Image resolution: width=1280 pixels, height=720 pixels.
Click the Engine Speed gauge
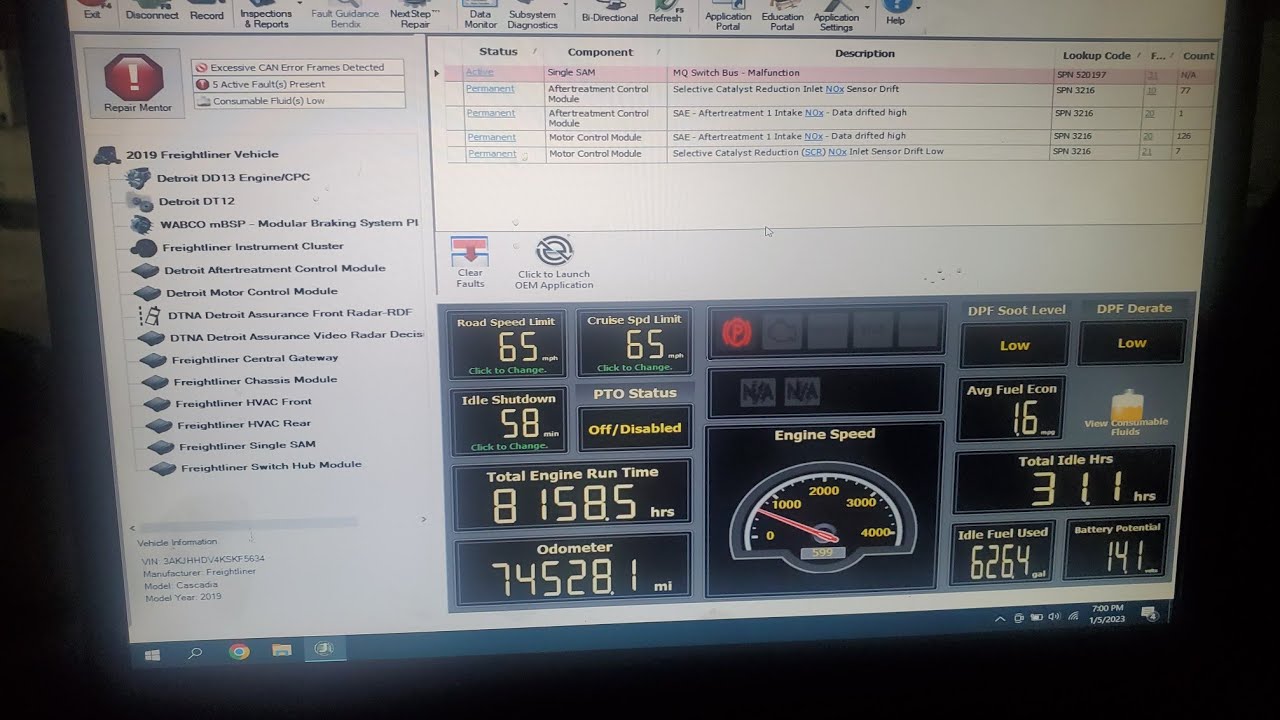pyautogui.click(x=824, y=508)
